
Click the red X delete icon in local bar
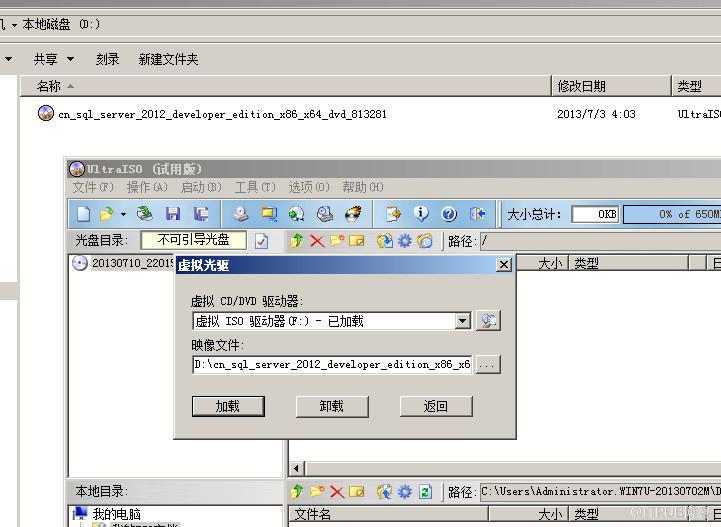(337, 492)
